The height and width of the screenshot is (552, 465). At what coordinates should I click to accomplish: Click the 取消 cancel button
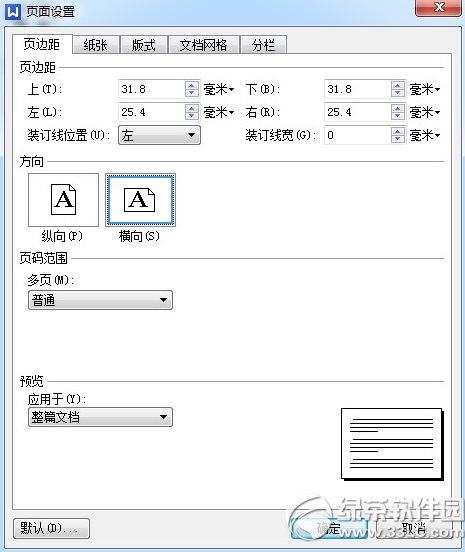(414, 528)
